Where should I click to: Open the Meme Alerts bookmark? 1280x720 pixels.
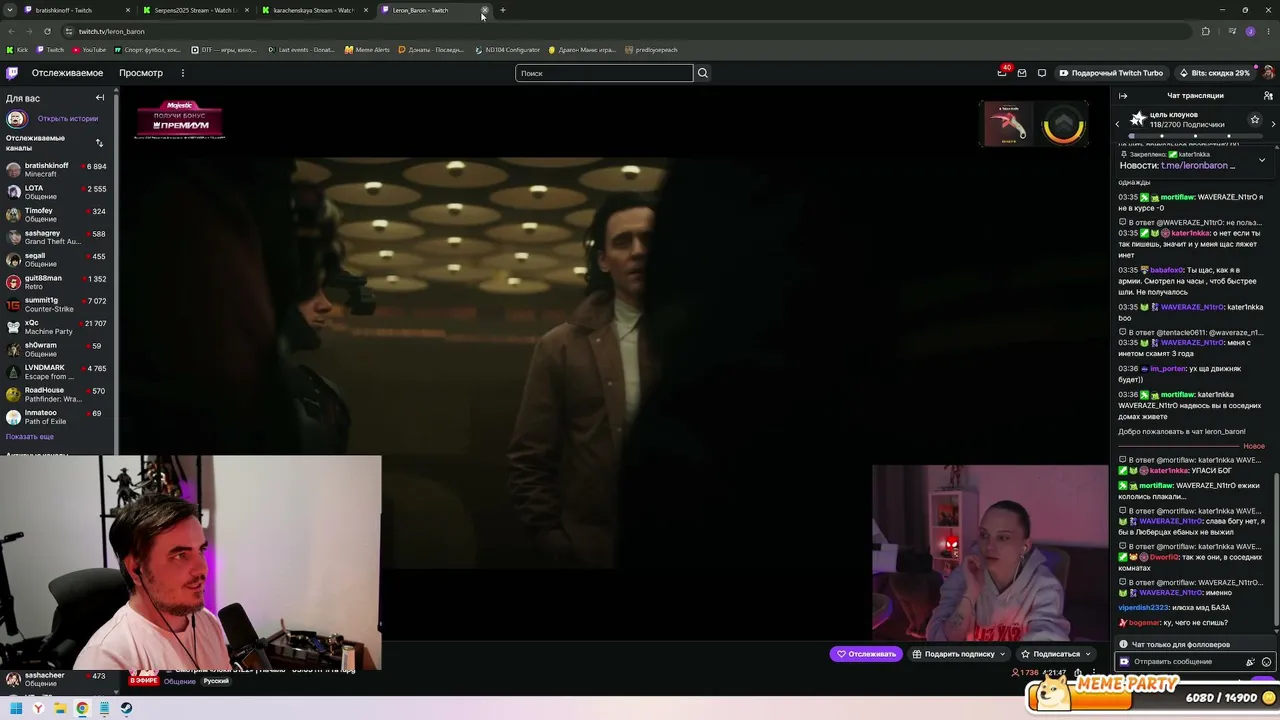[x=367, y=50]
